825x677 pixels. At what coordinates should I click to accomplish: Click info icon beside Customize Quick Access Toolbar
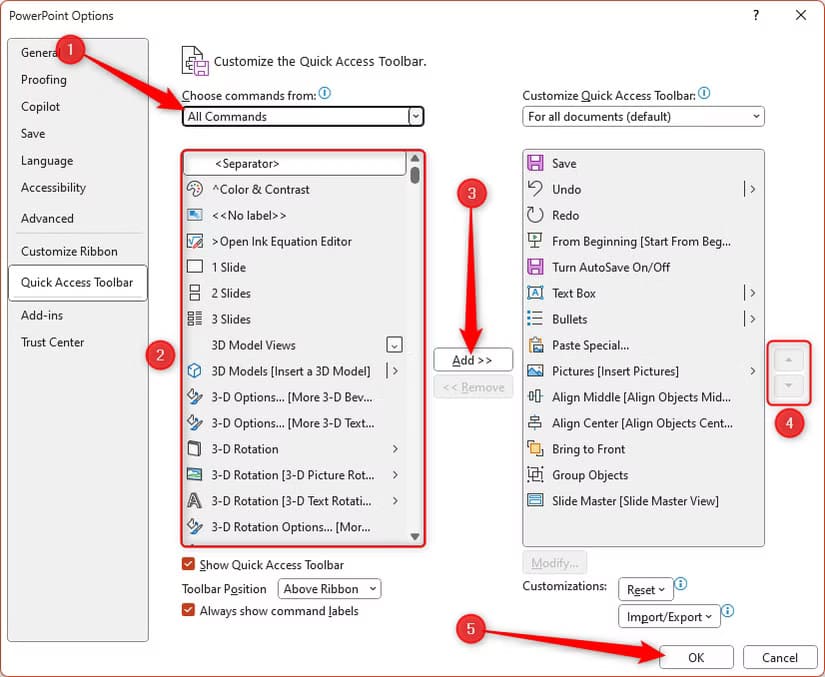point(704,93)
